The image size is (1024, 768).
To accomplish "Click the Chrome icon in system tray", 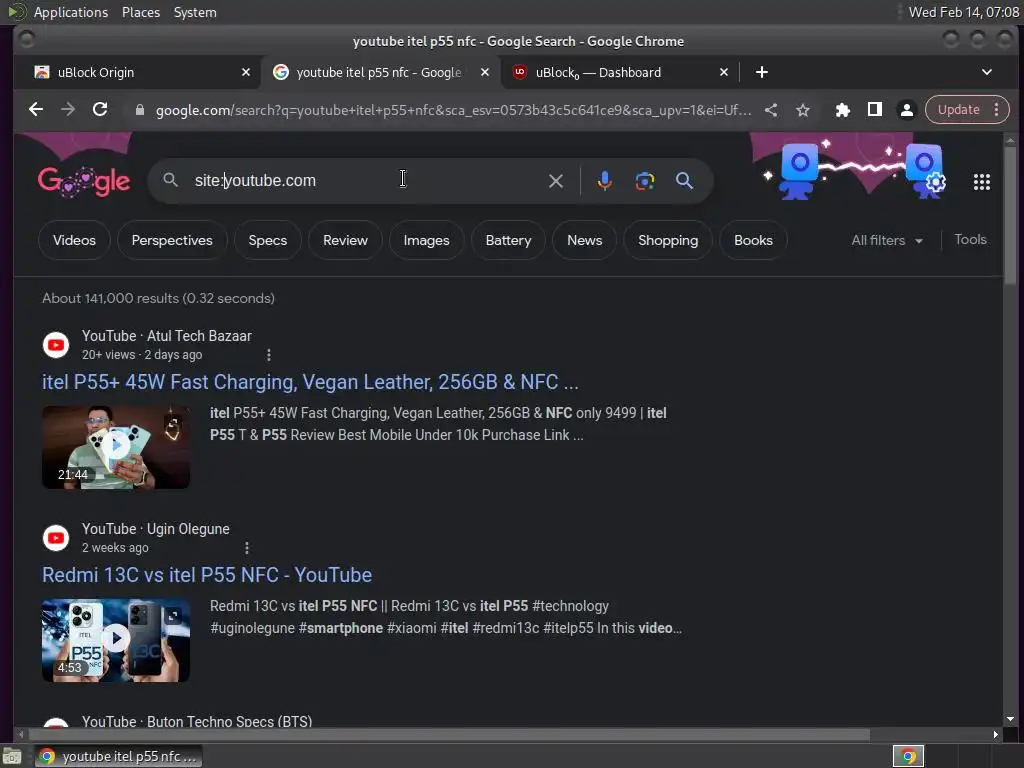I will click(x=908, y=756).
